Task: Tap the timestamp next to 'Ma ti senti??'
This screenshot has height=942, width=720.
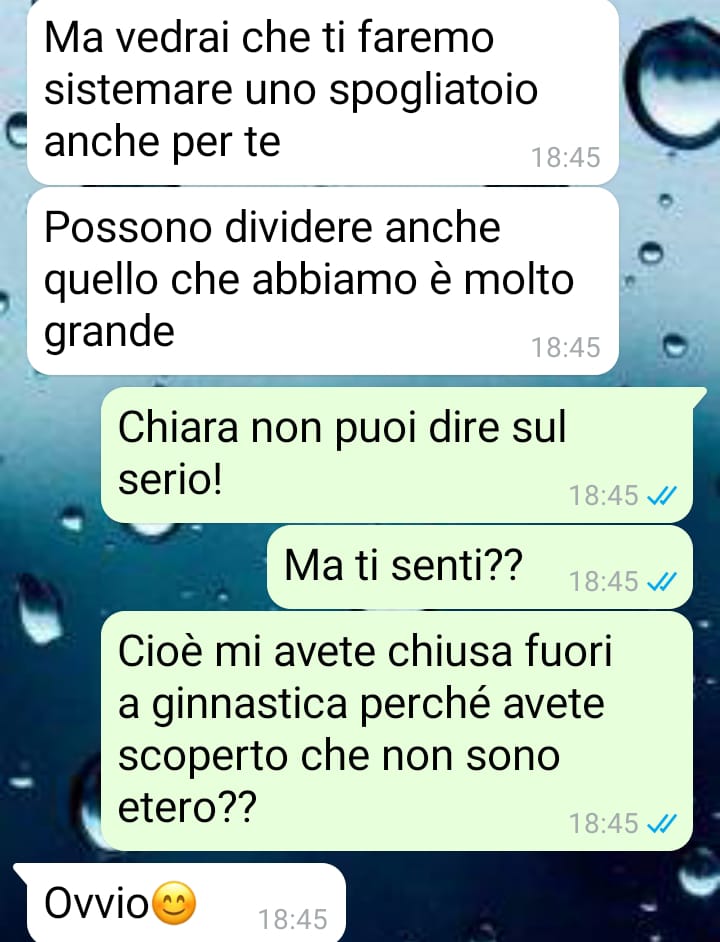Action: pos(603,582)
